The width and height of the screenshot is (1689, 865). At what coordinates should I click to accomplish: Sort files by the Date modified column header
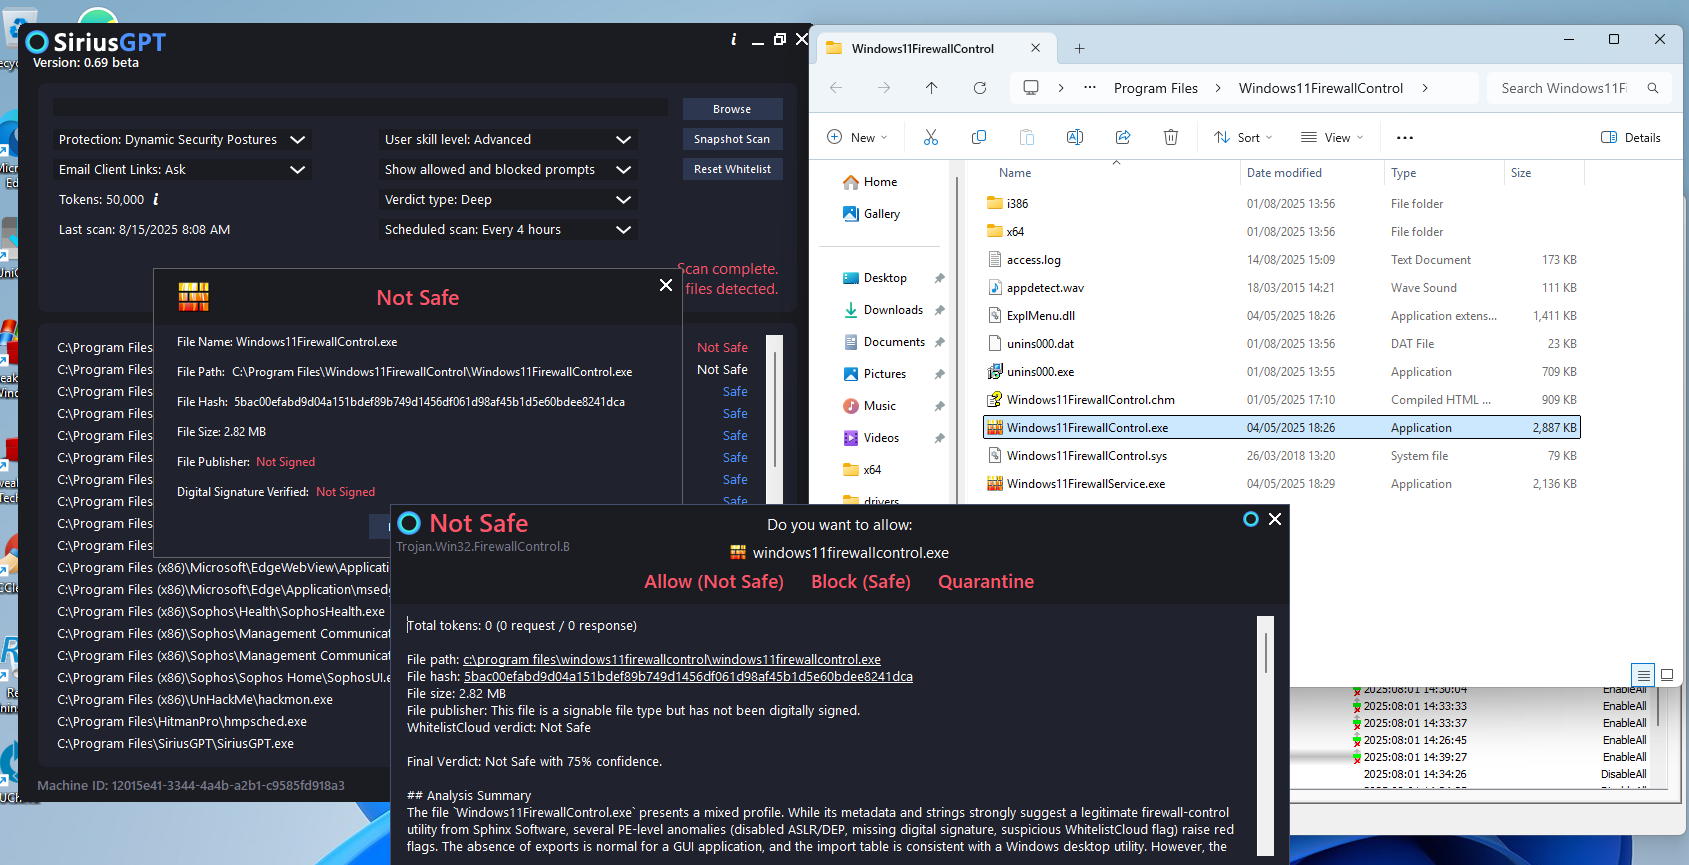tap(1284, 173)
